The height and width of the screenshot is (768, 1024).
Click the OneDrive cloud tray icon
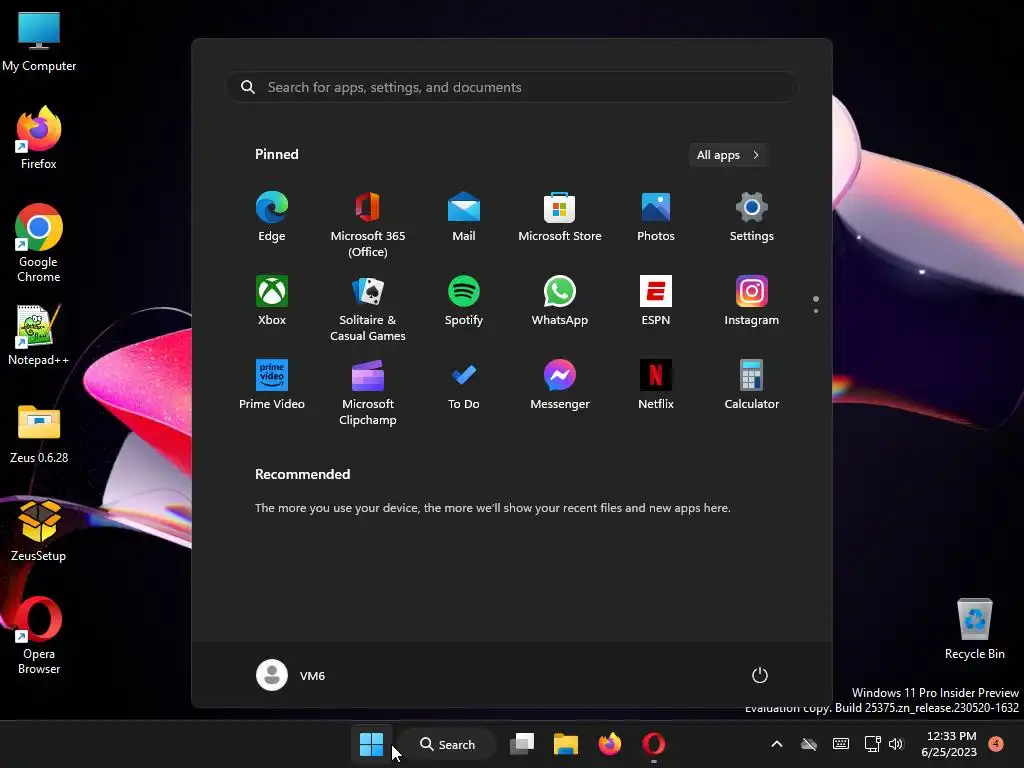coord(809,744)
